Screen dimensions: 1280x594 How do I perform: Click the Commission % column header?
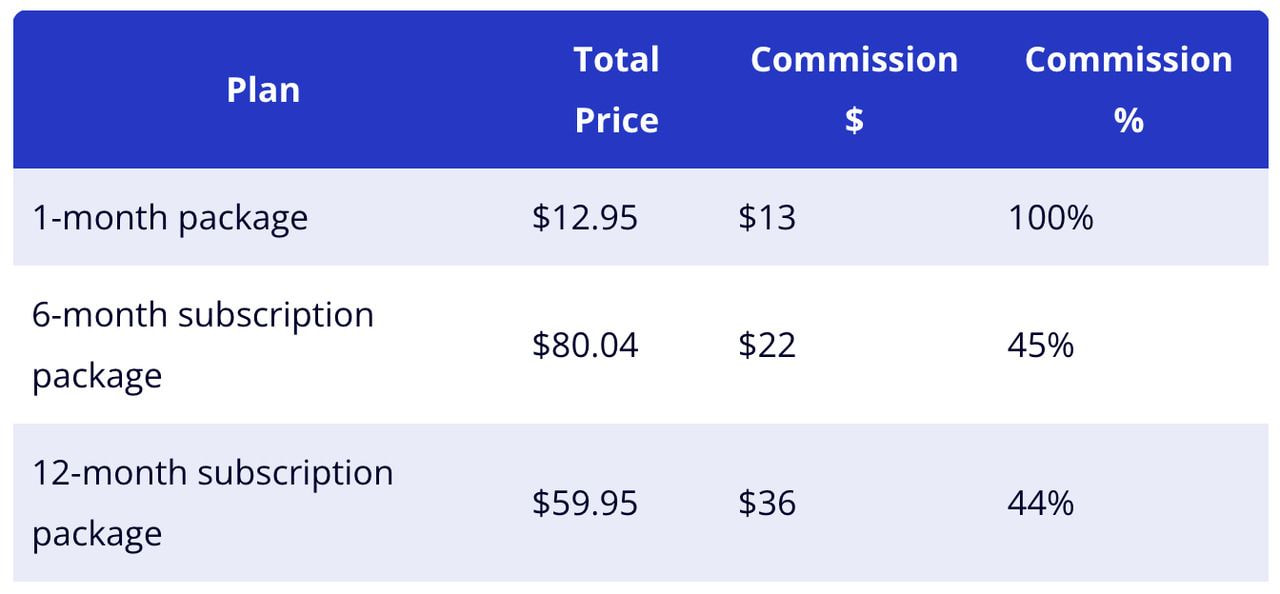coord(1128,90)
